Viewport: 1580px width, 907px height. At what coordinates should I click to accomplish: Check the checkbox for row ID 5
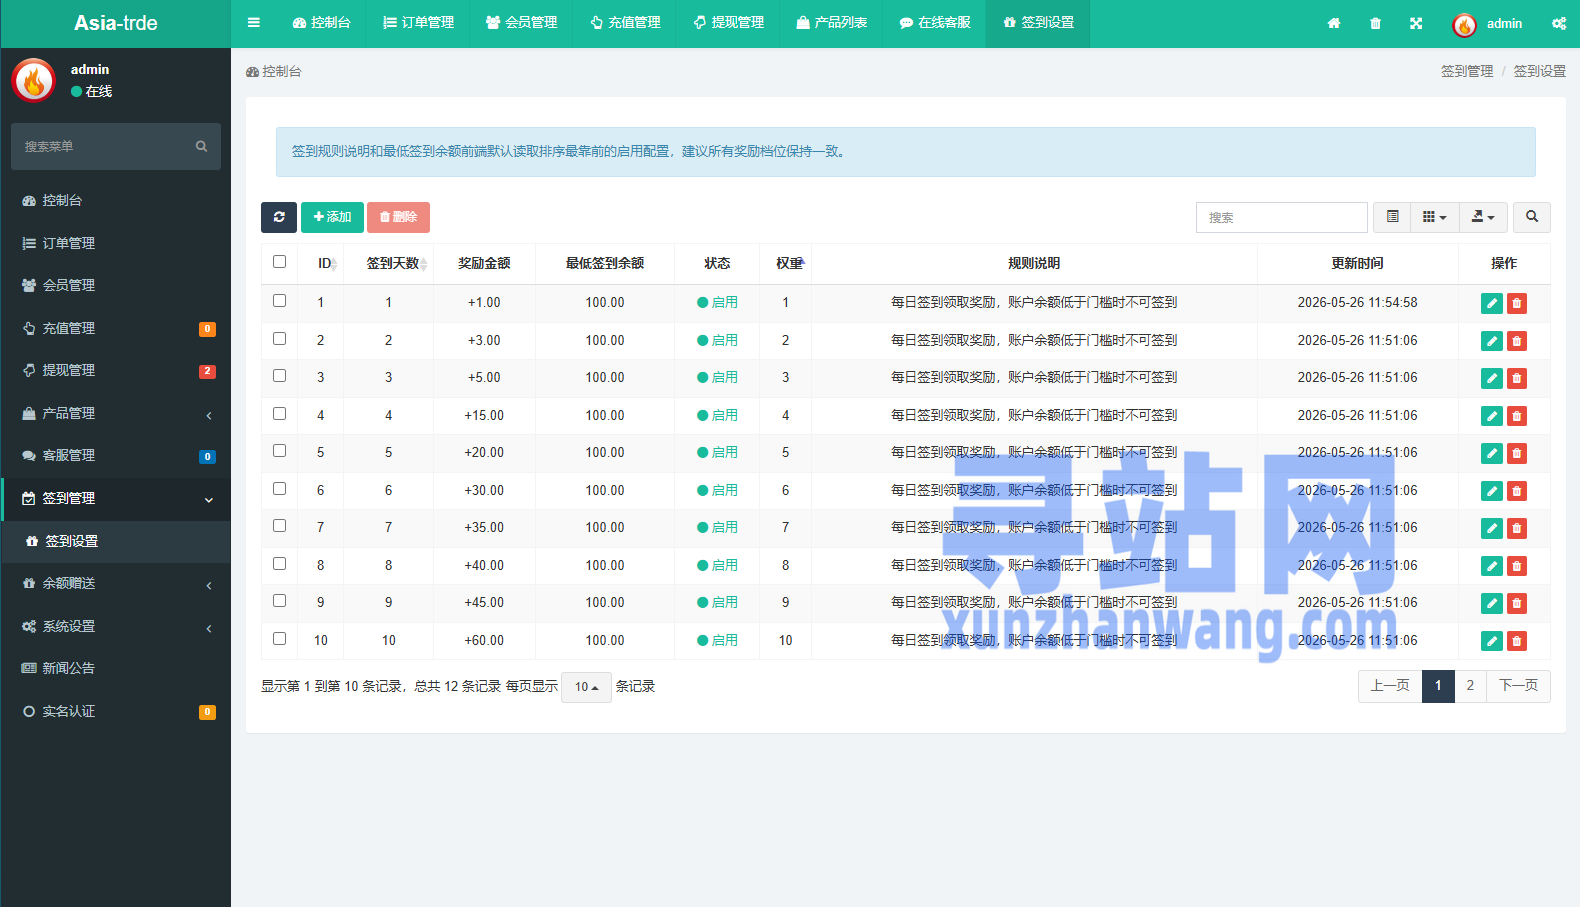pos(279,451)
